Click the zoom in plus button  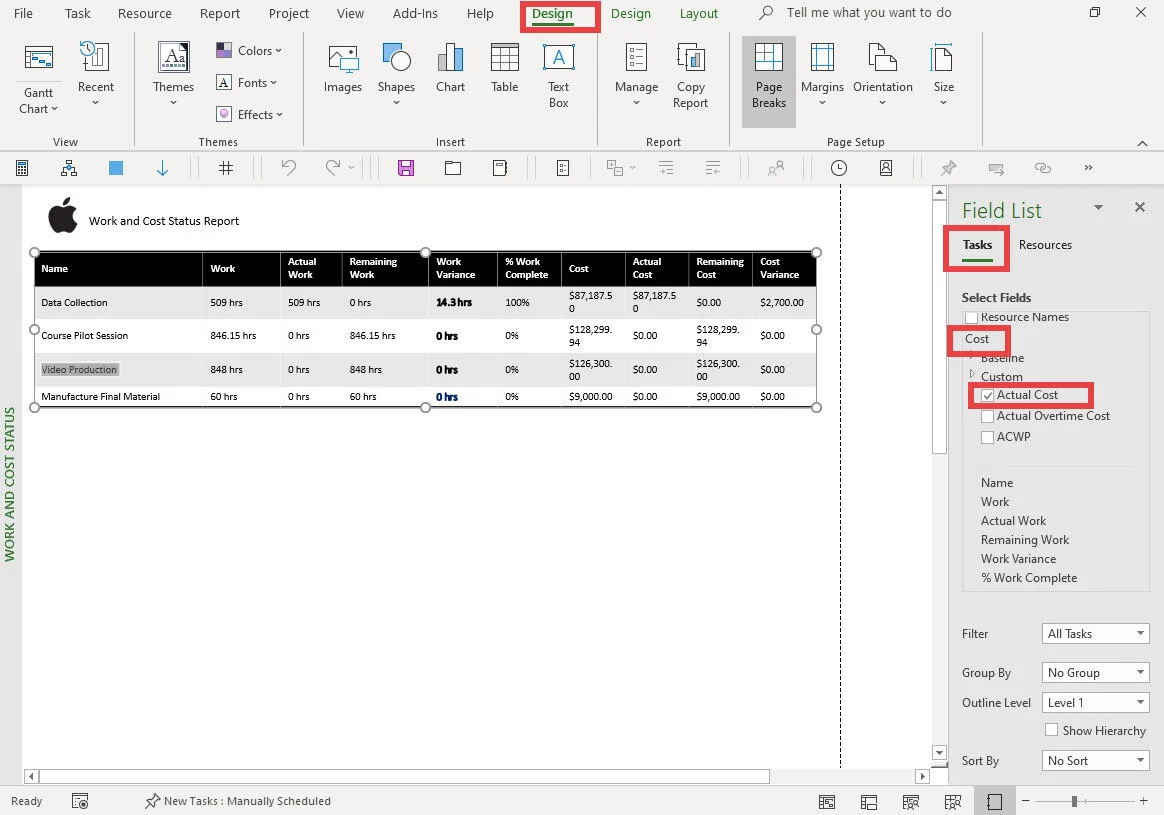1144,801
